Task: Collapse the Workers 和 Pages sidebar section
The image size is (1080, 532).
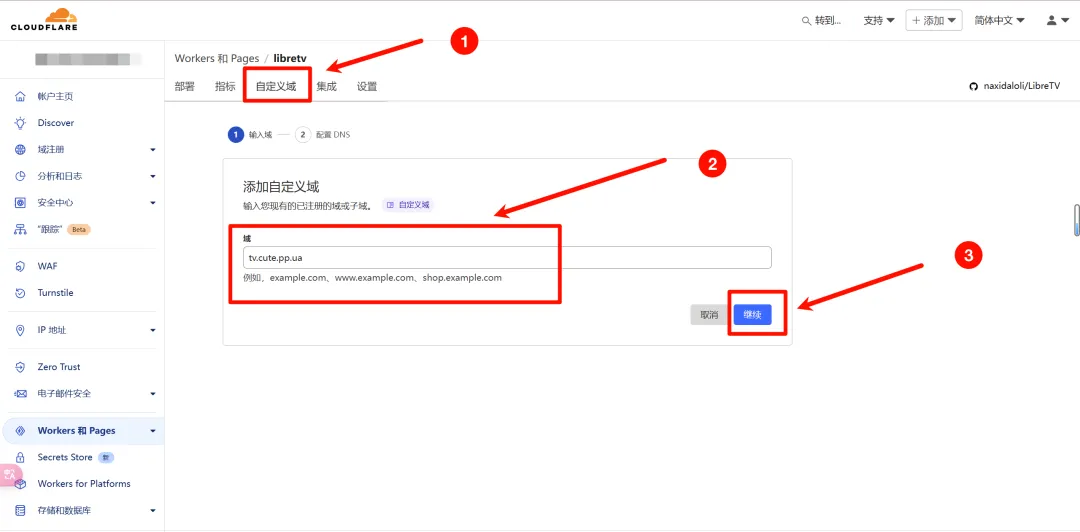Action: coord(153,431)
